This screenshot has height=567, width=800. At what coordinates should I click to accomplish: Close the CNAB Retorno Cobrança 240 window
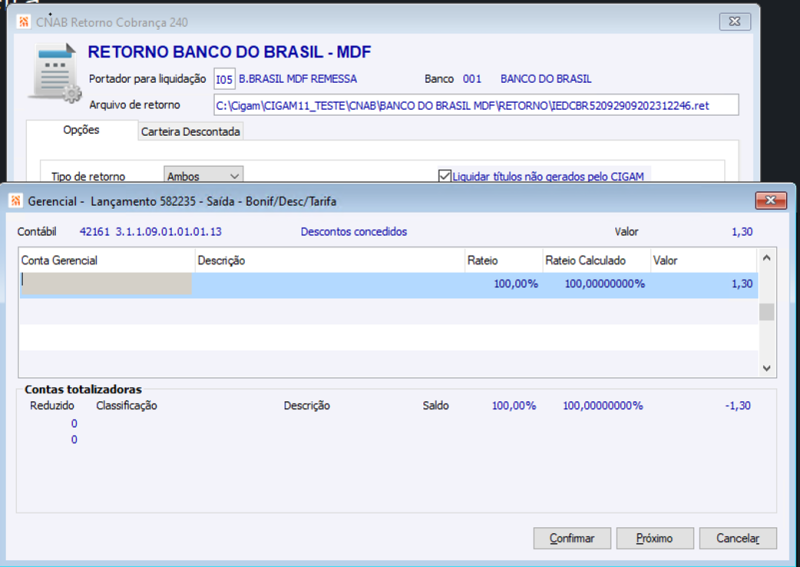click(x=735, y=22)
